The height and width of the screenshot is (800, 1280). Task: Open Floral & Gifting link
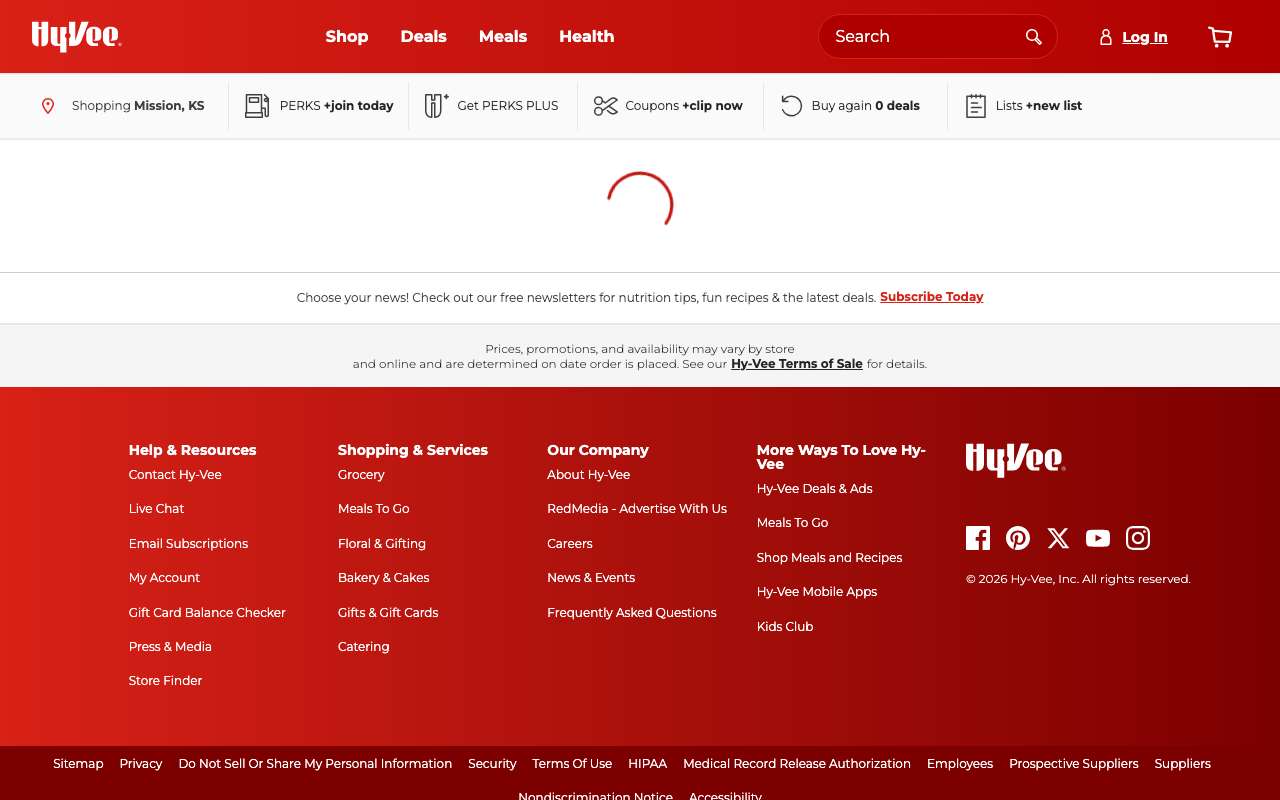[382, 544]
